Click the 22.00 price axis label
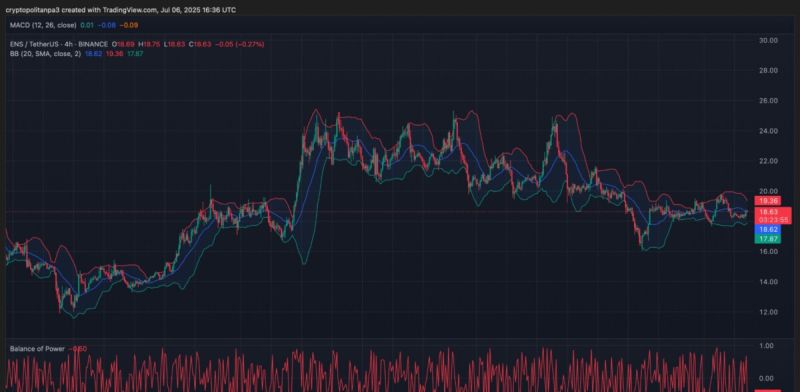Viewport: 800px width, 392px height. 768,161
